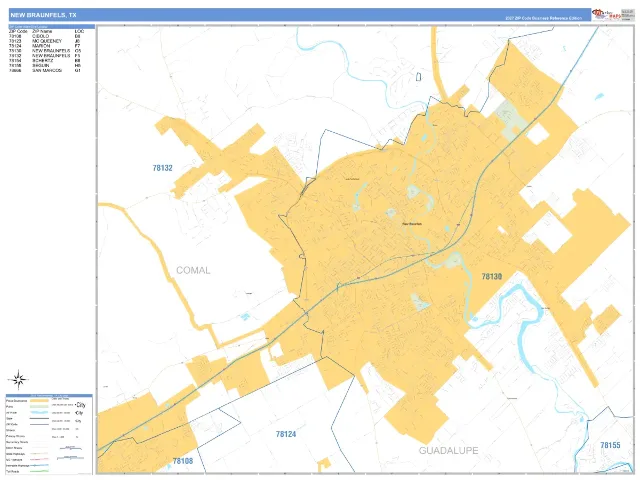640x480 pixels.
Task: Click the 'NEW BRAUNFELS, TX' map title
Action: [43, 15]
